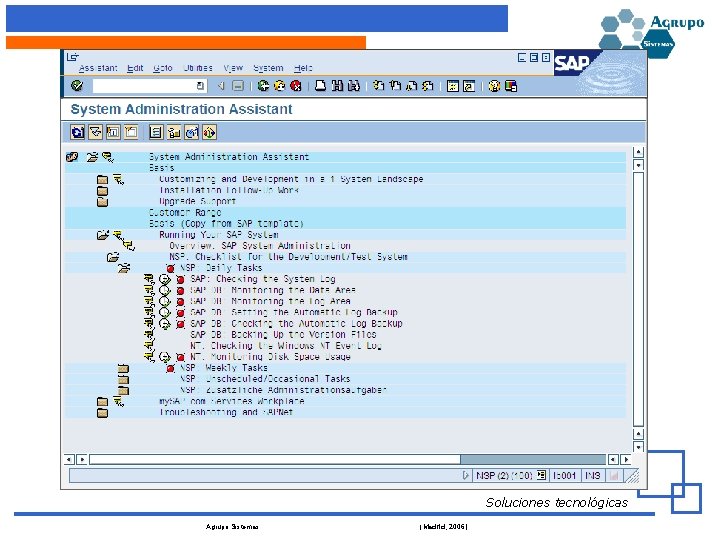Collapse the Running Your SAP System folder
Viewport: 720px width, 540px height.
point(103,235)
